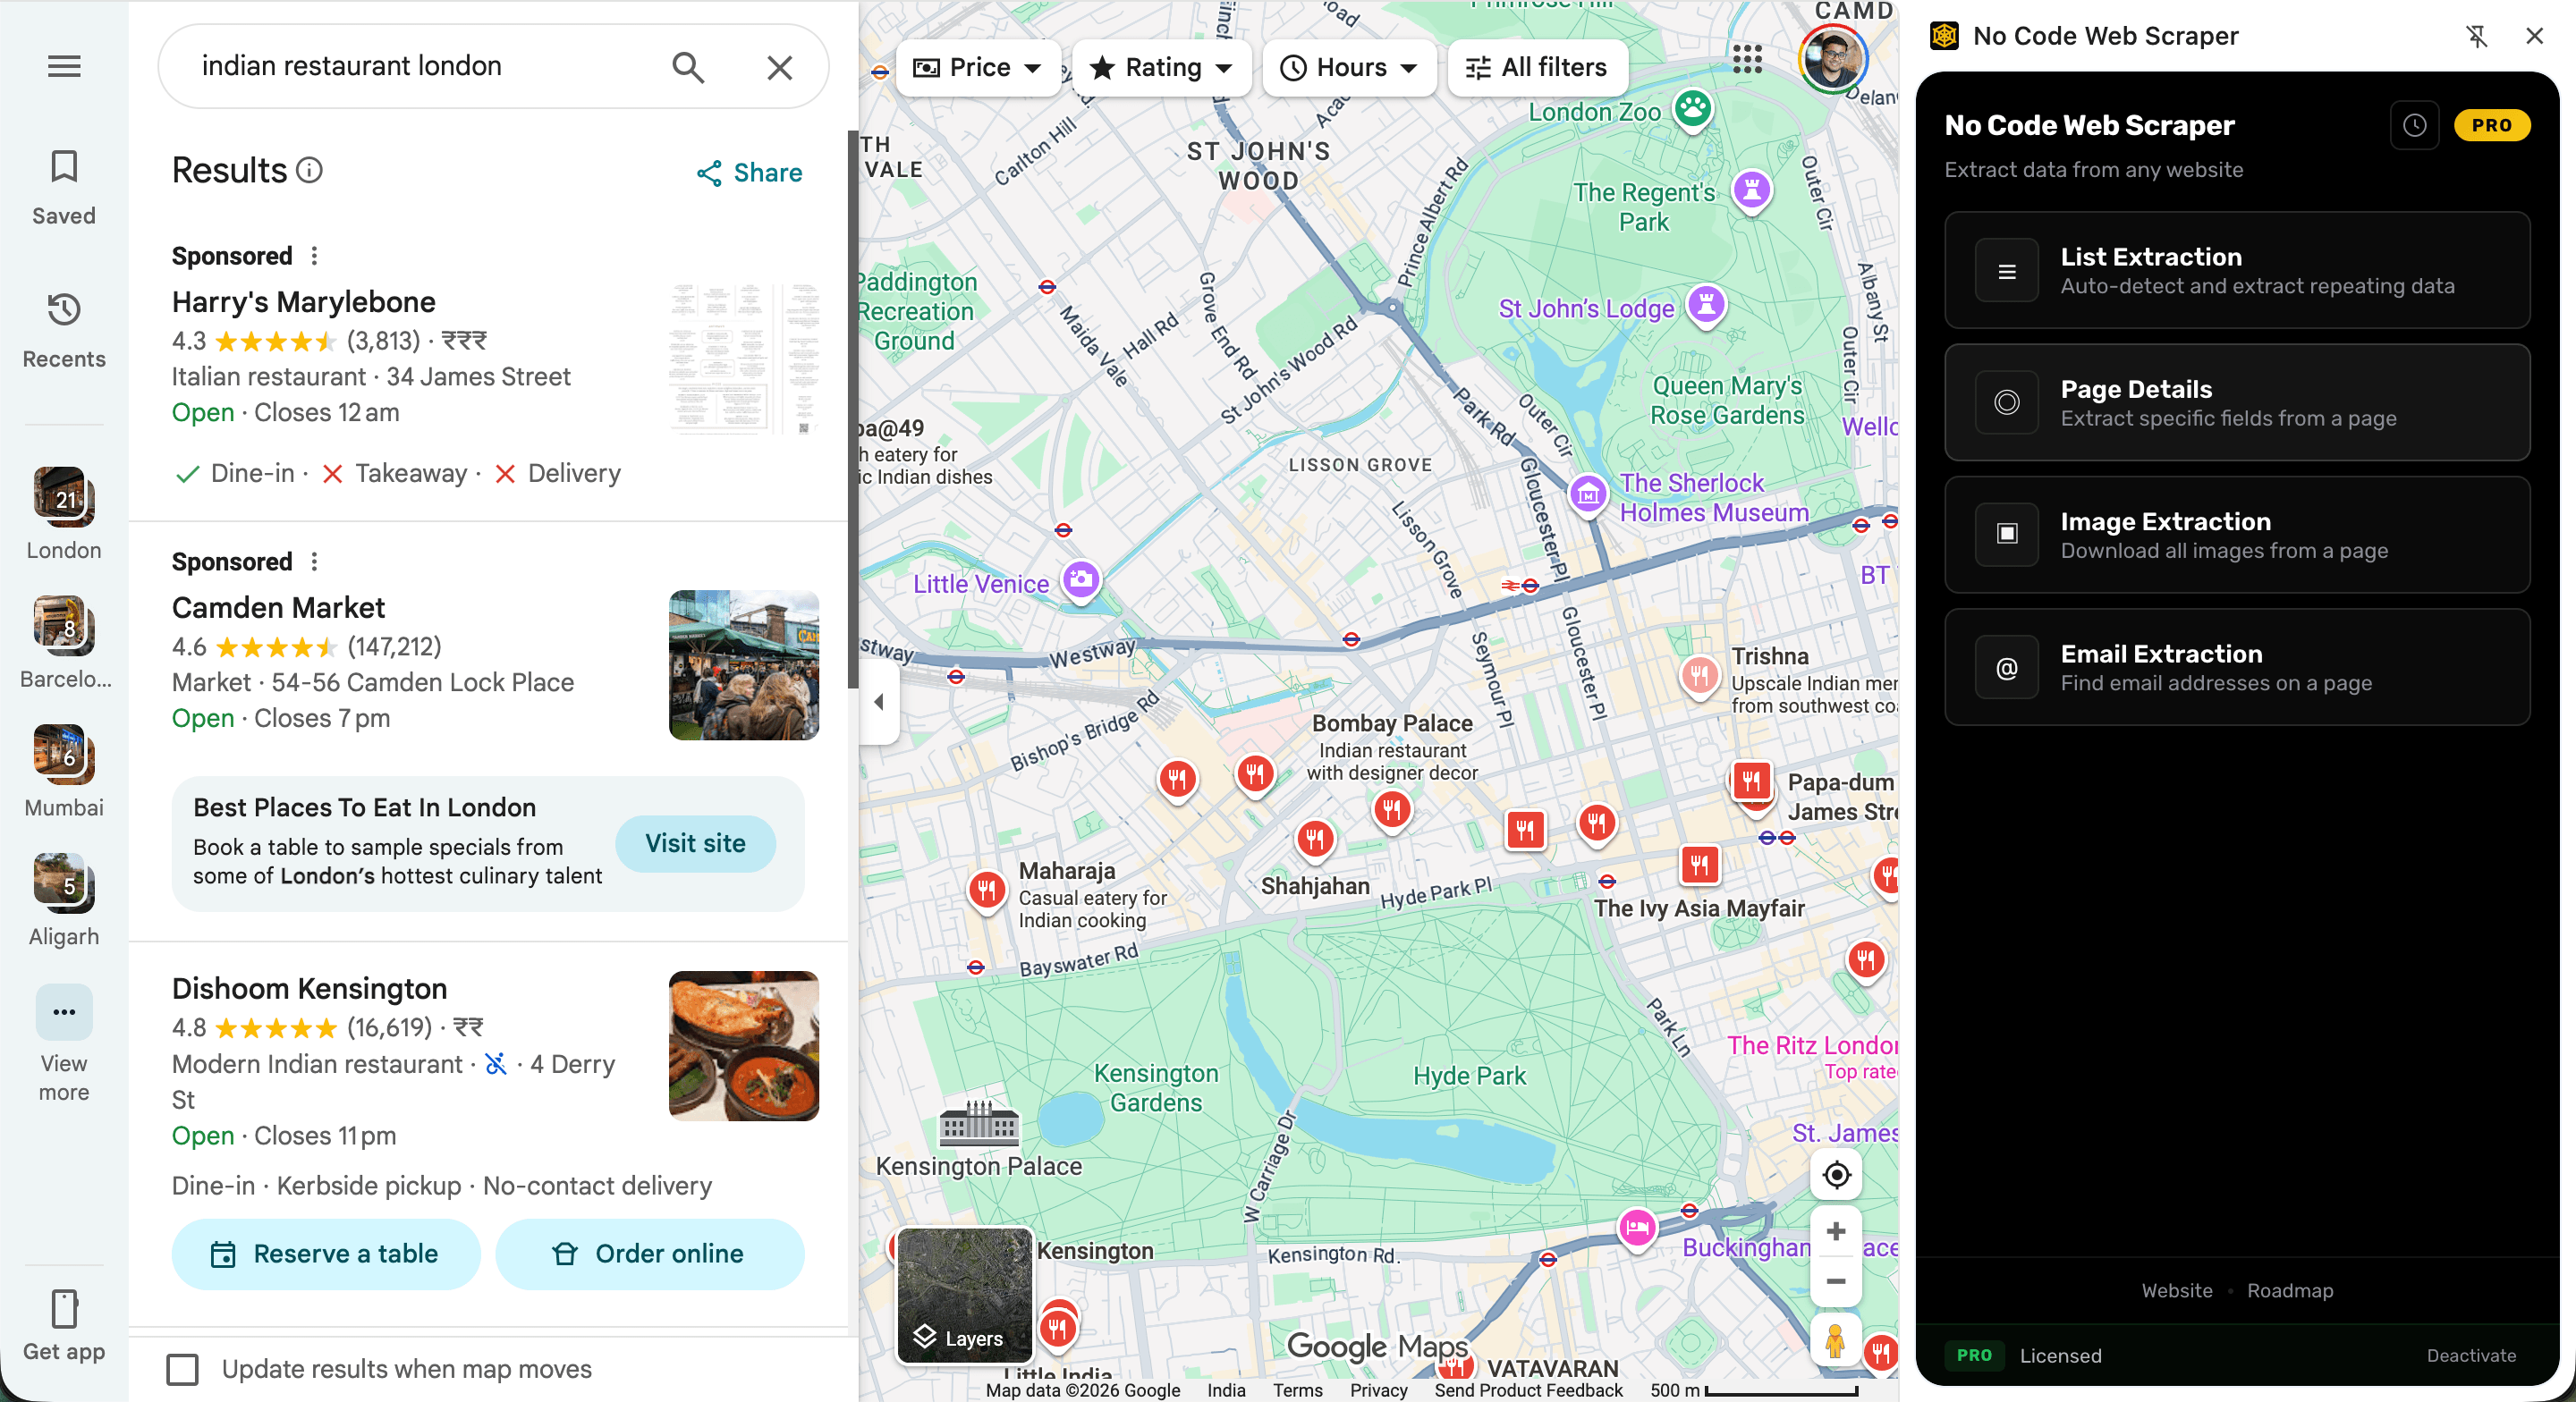Open scraper history clock icon
Image resolution: width=2576 pixels, height=1402 pixels.
2414,126
